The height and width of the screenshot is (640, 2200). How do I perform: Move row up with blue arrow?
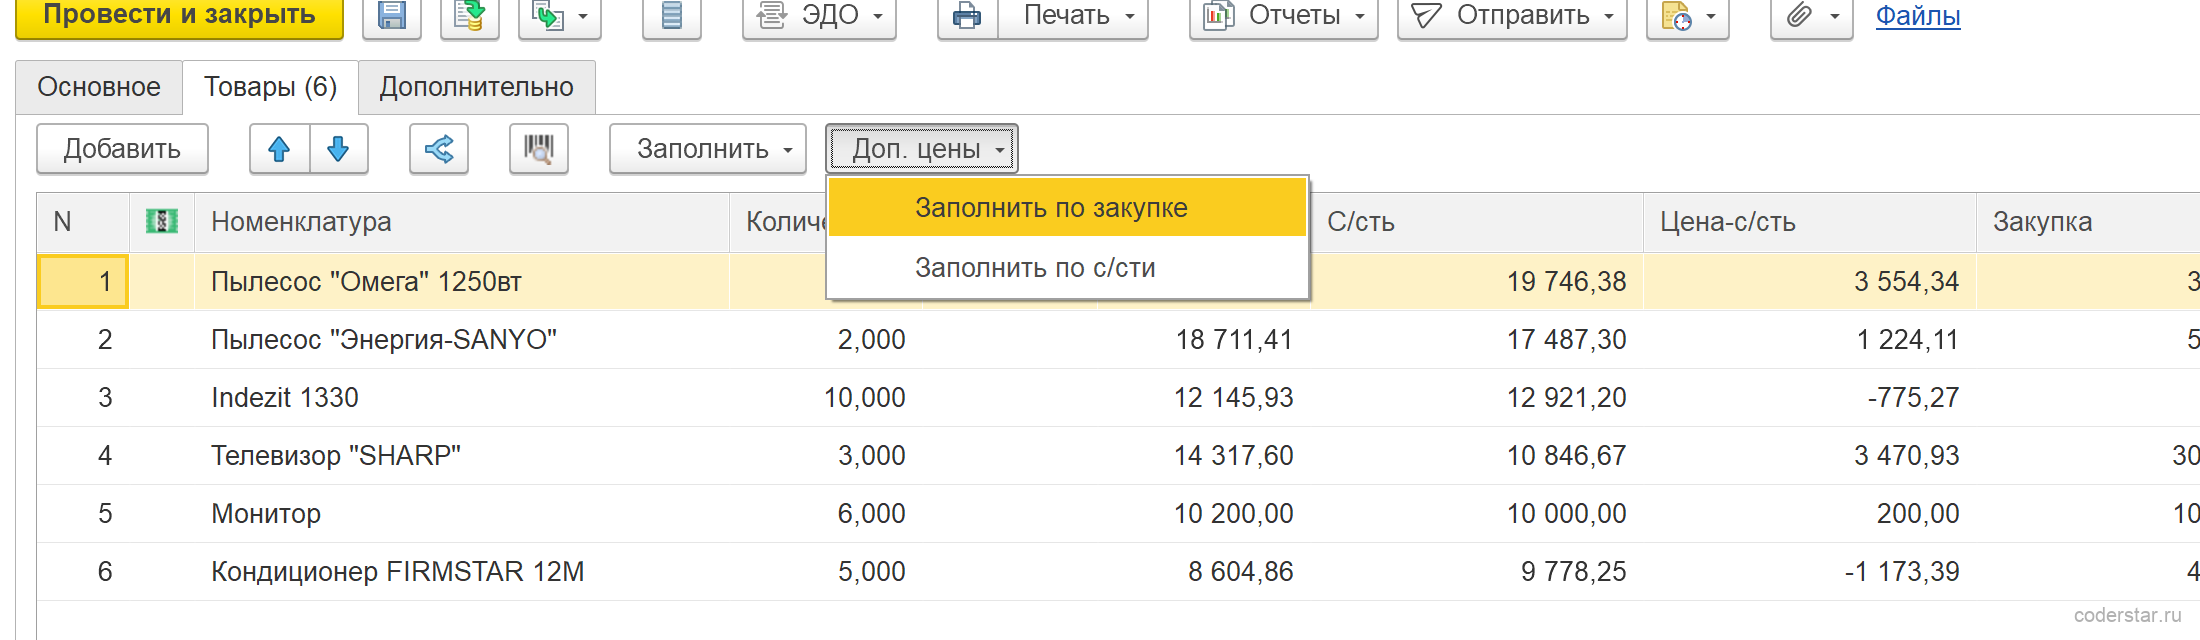(279, 149)
